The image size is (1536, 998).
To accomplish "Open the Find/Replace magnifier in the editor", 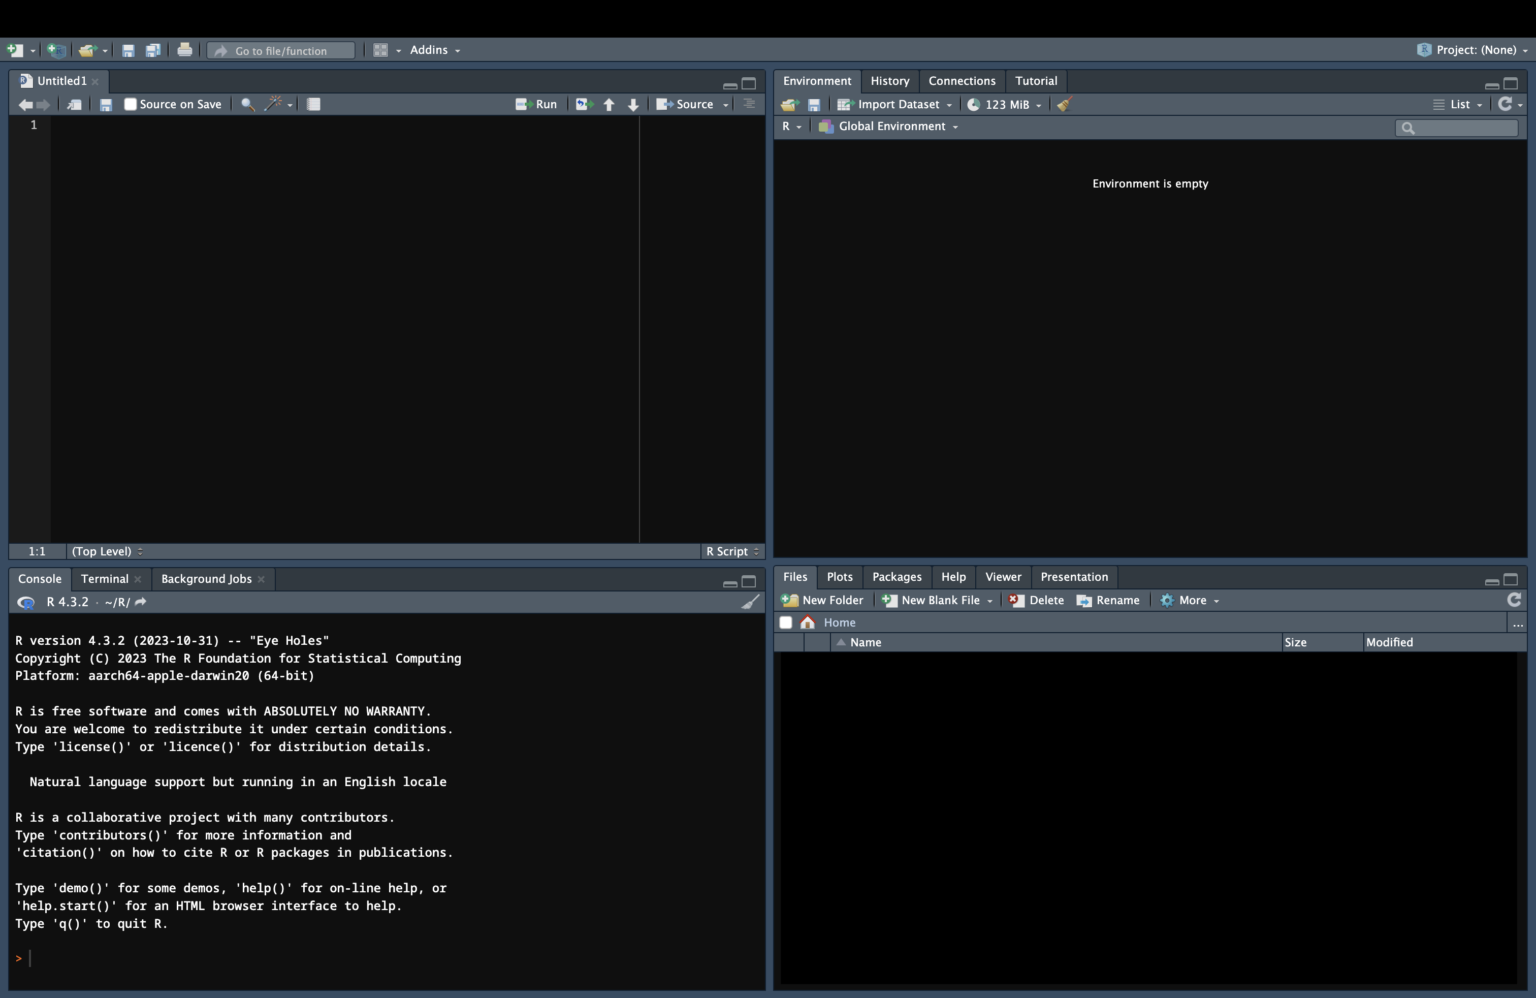I will coord(247,103).
